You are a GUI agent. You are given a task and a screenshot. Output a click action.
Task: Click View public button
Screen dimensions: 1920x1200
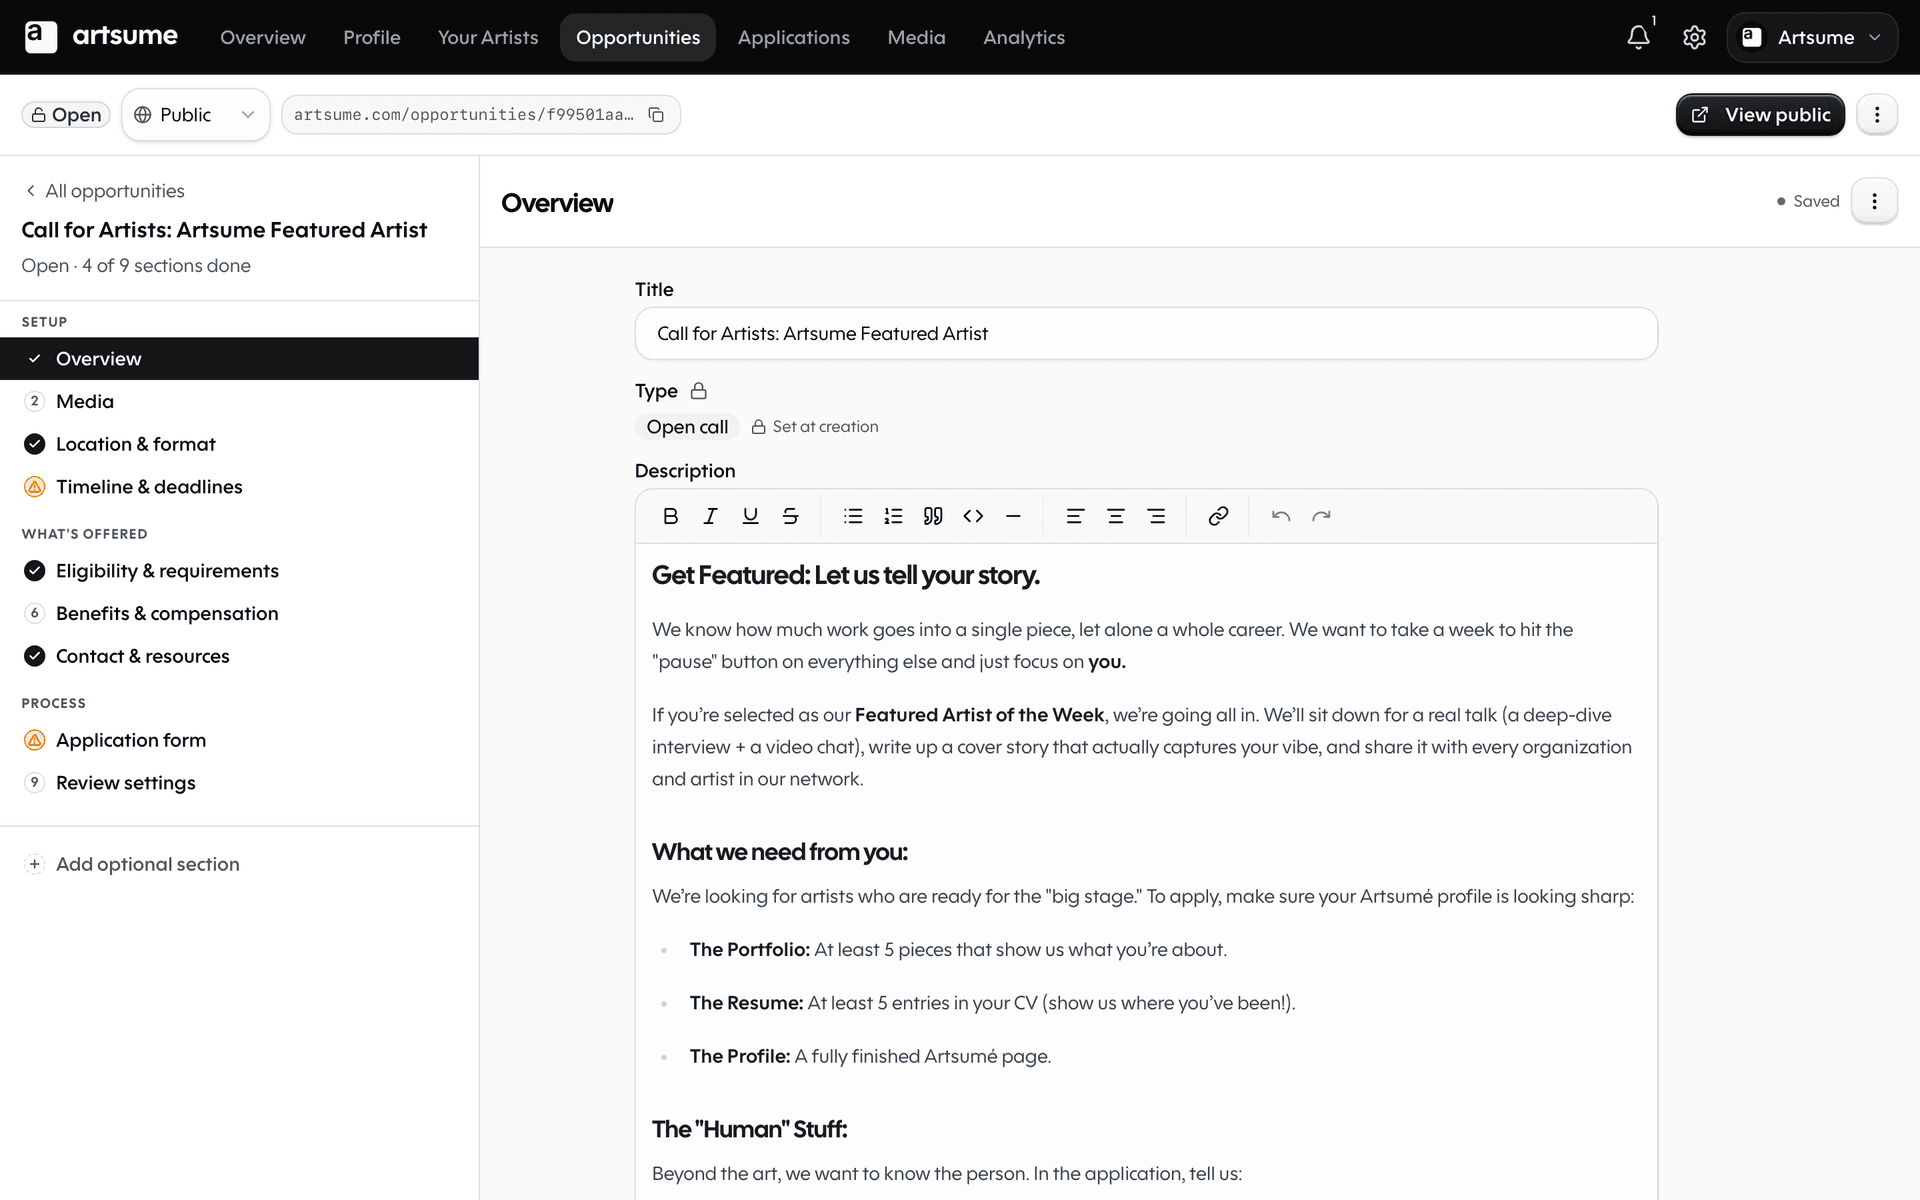click(x=1760, y=115)
